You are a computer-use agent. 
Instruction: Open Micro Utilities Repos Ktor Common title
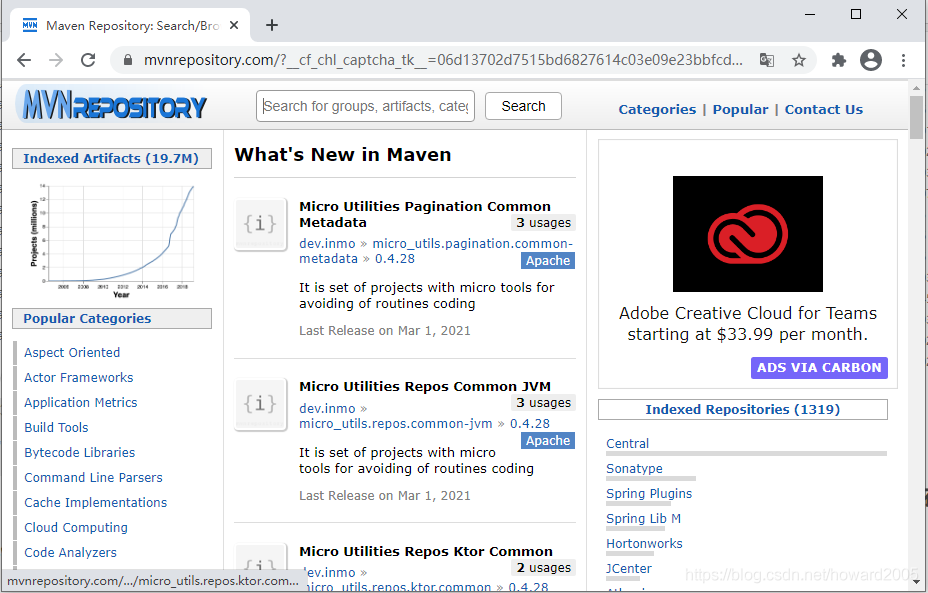(426, 552)
